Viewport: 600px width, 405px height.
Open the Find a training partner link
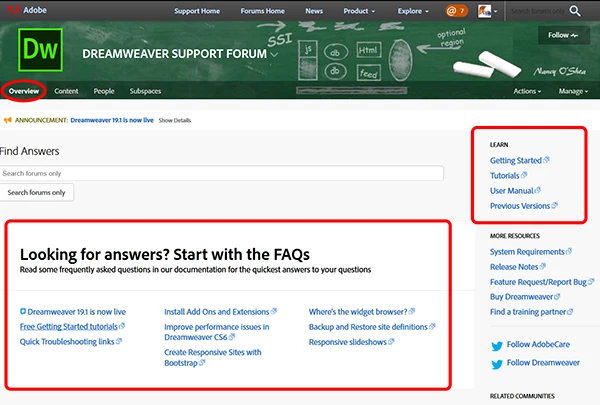[528, 312]
